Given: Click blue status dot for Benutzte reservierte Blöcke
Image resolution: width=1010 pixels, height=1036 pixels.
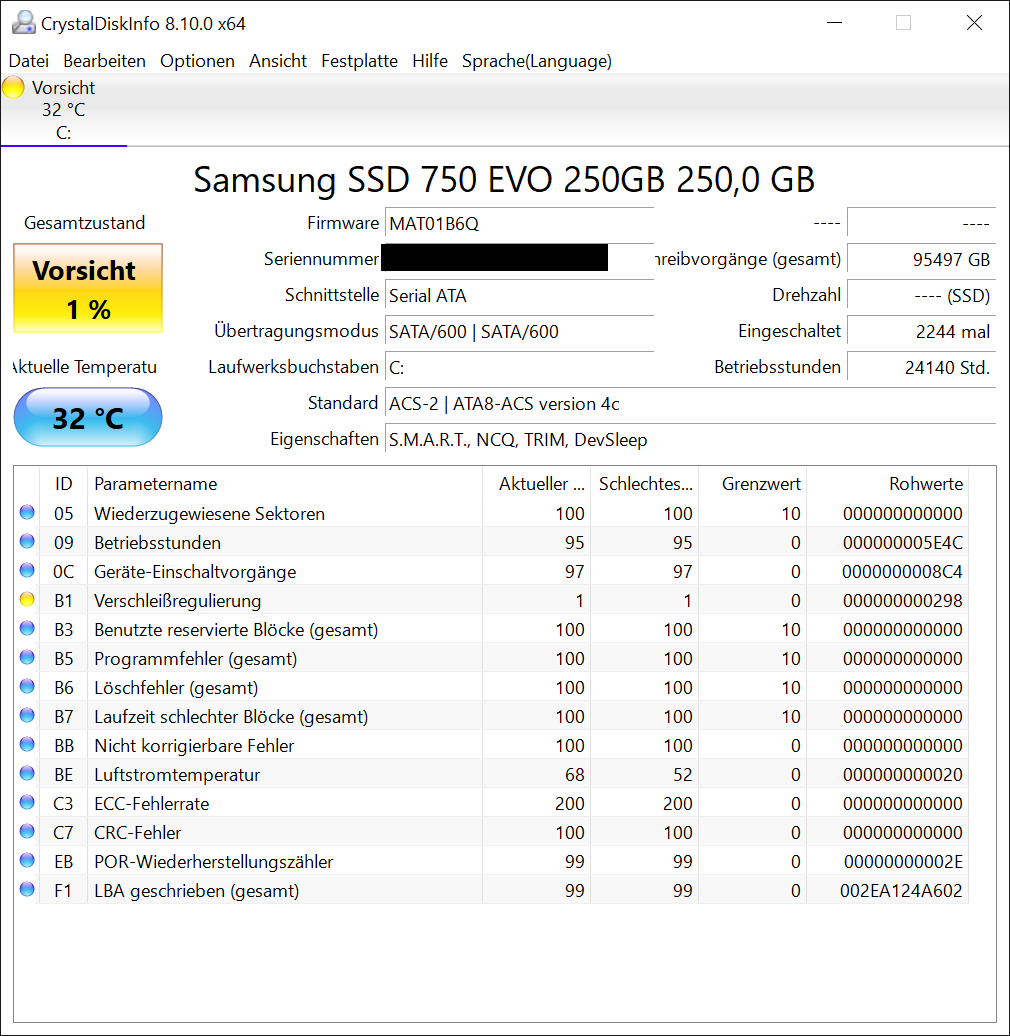Looking at the screenshot, I should [27, 628].
